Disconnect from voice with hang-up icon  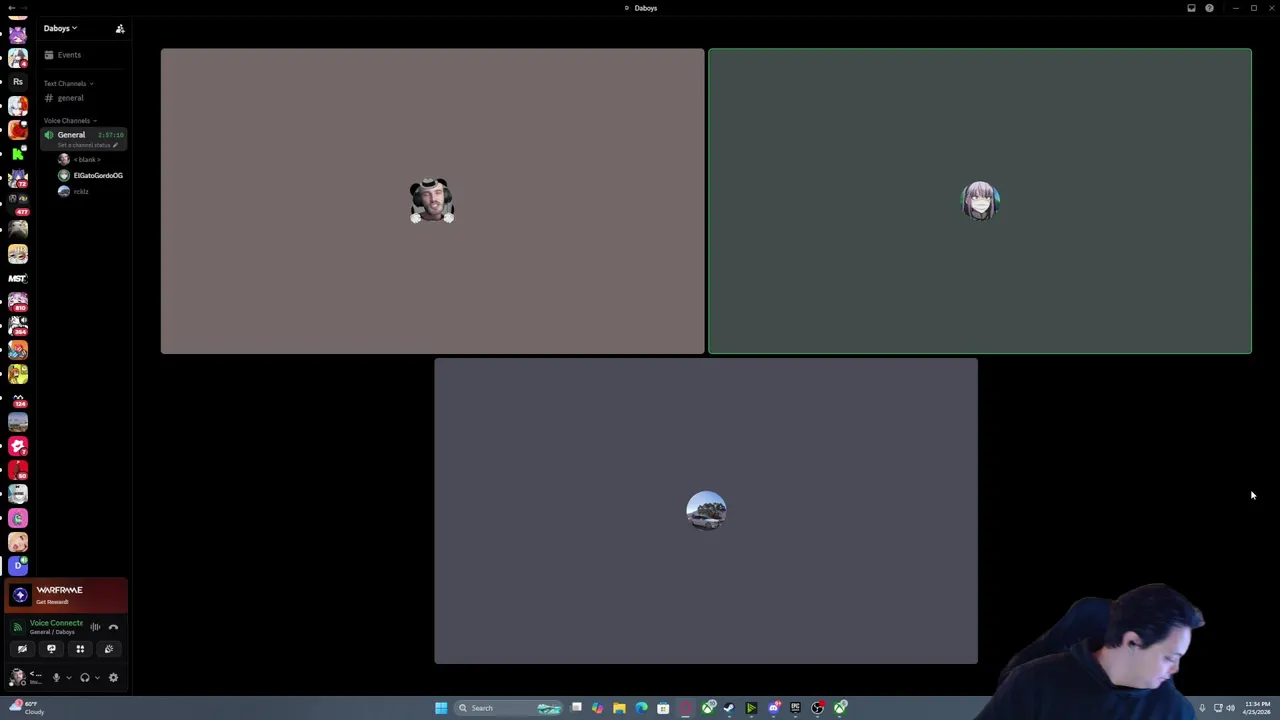coord(113,627)
